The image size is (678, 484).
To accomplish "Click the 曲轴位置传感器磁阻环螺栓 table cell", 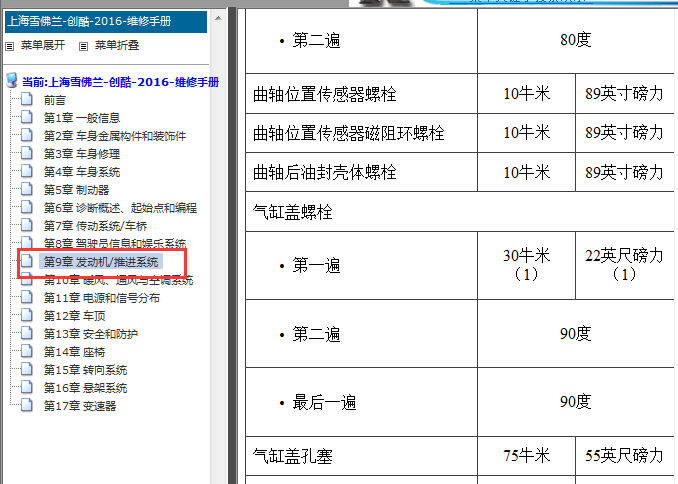I will pos(361,133).
